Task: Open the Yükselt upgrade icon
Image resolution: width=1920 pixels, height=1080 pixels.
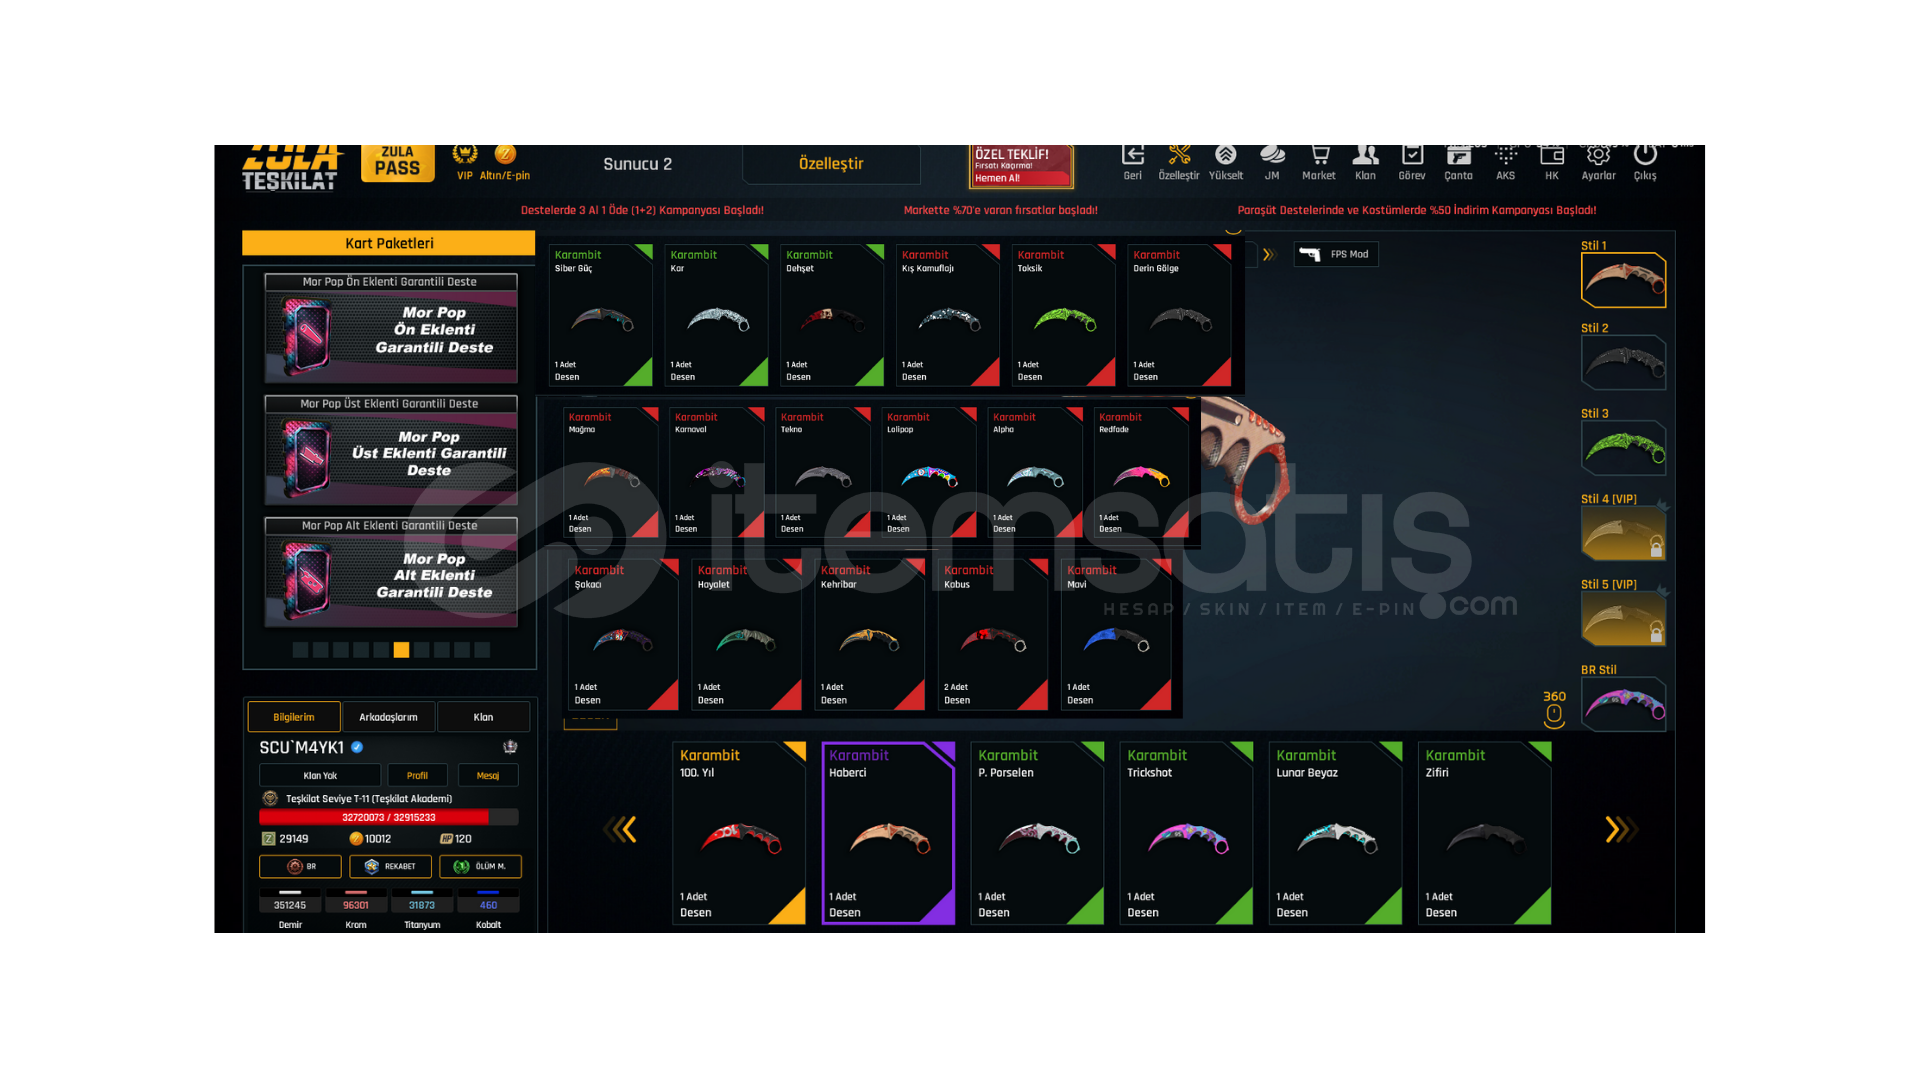Action: 1225,156
